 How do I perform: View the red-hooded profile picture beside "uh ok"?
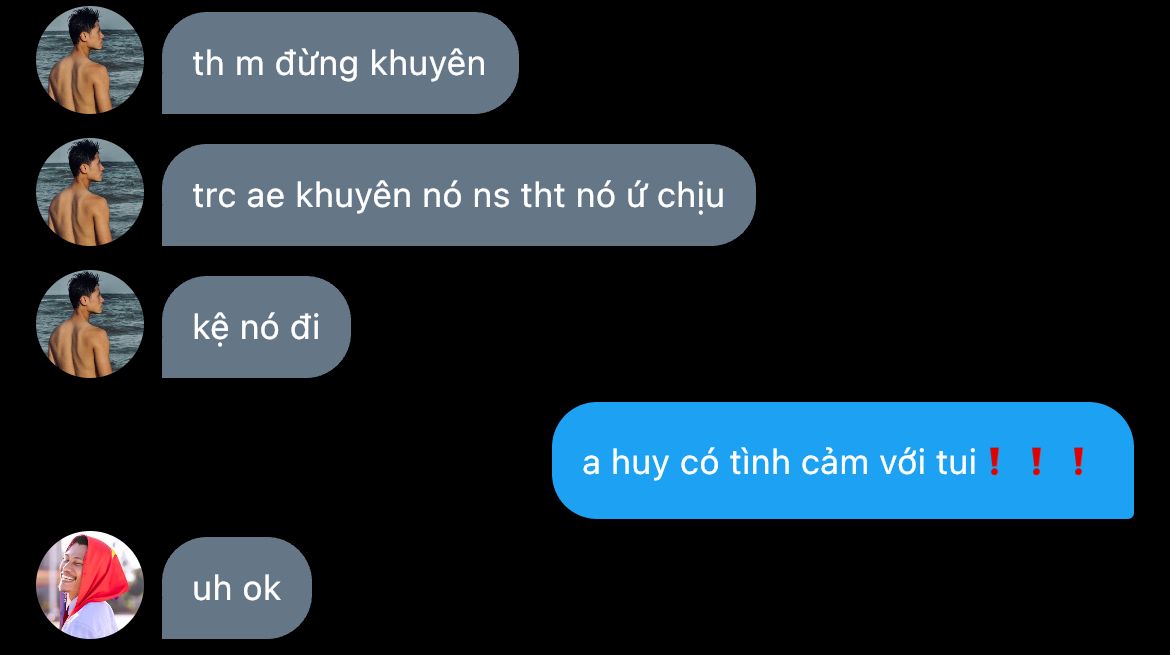[x=90, y=585]
